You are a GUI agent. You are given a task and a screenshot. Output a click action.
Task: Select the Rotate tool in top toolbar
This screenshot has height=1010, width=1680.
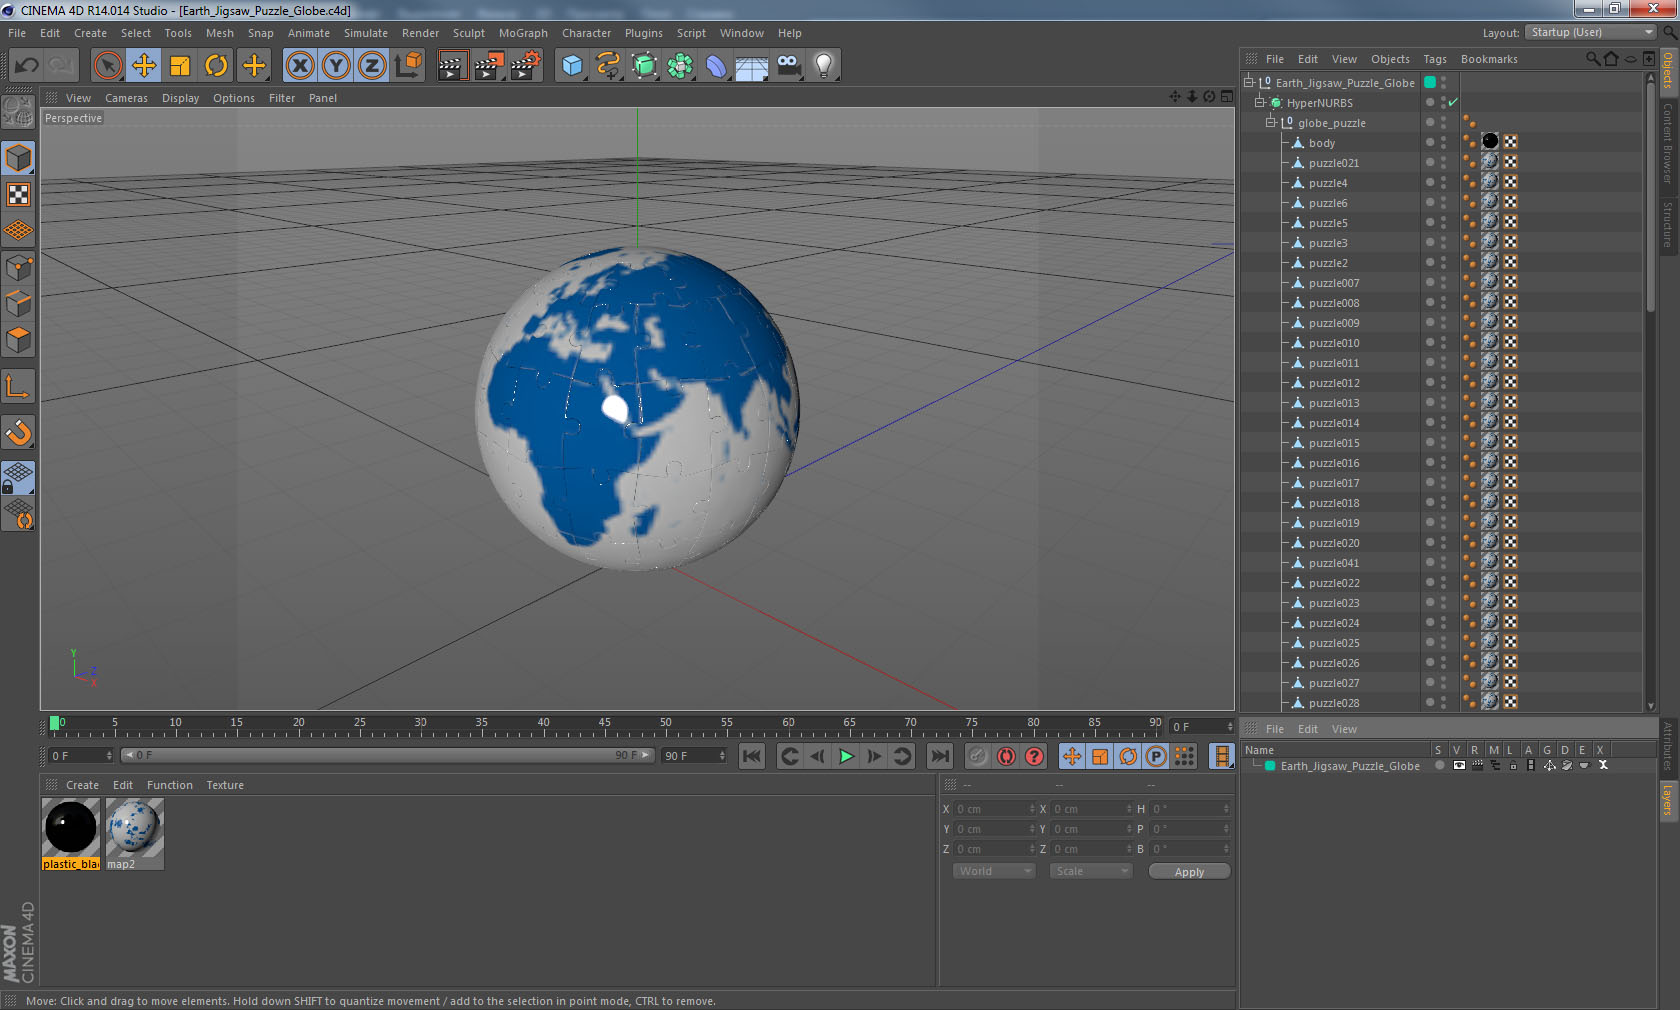216,66
